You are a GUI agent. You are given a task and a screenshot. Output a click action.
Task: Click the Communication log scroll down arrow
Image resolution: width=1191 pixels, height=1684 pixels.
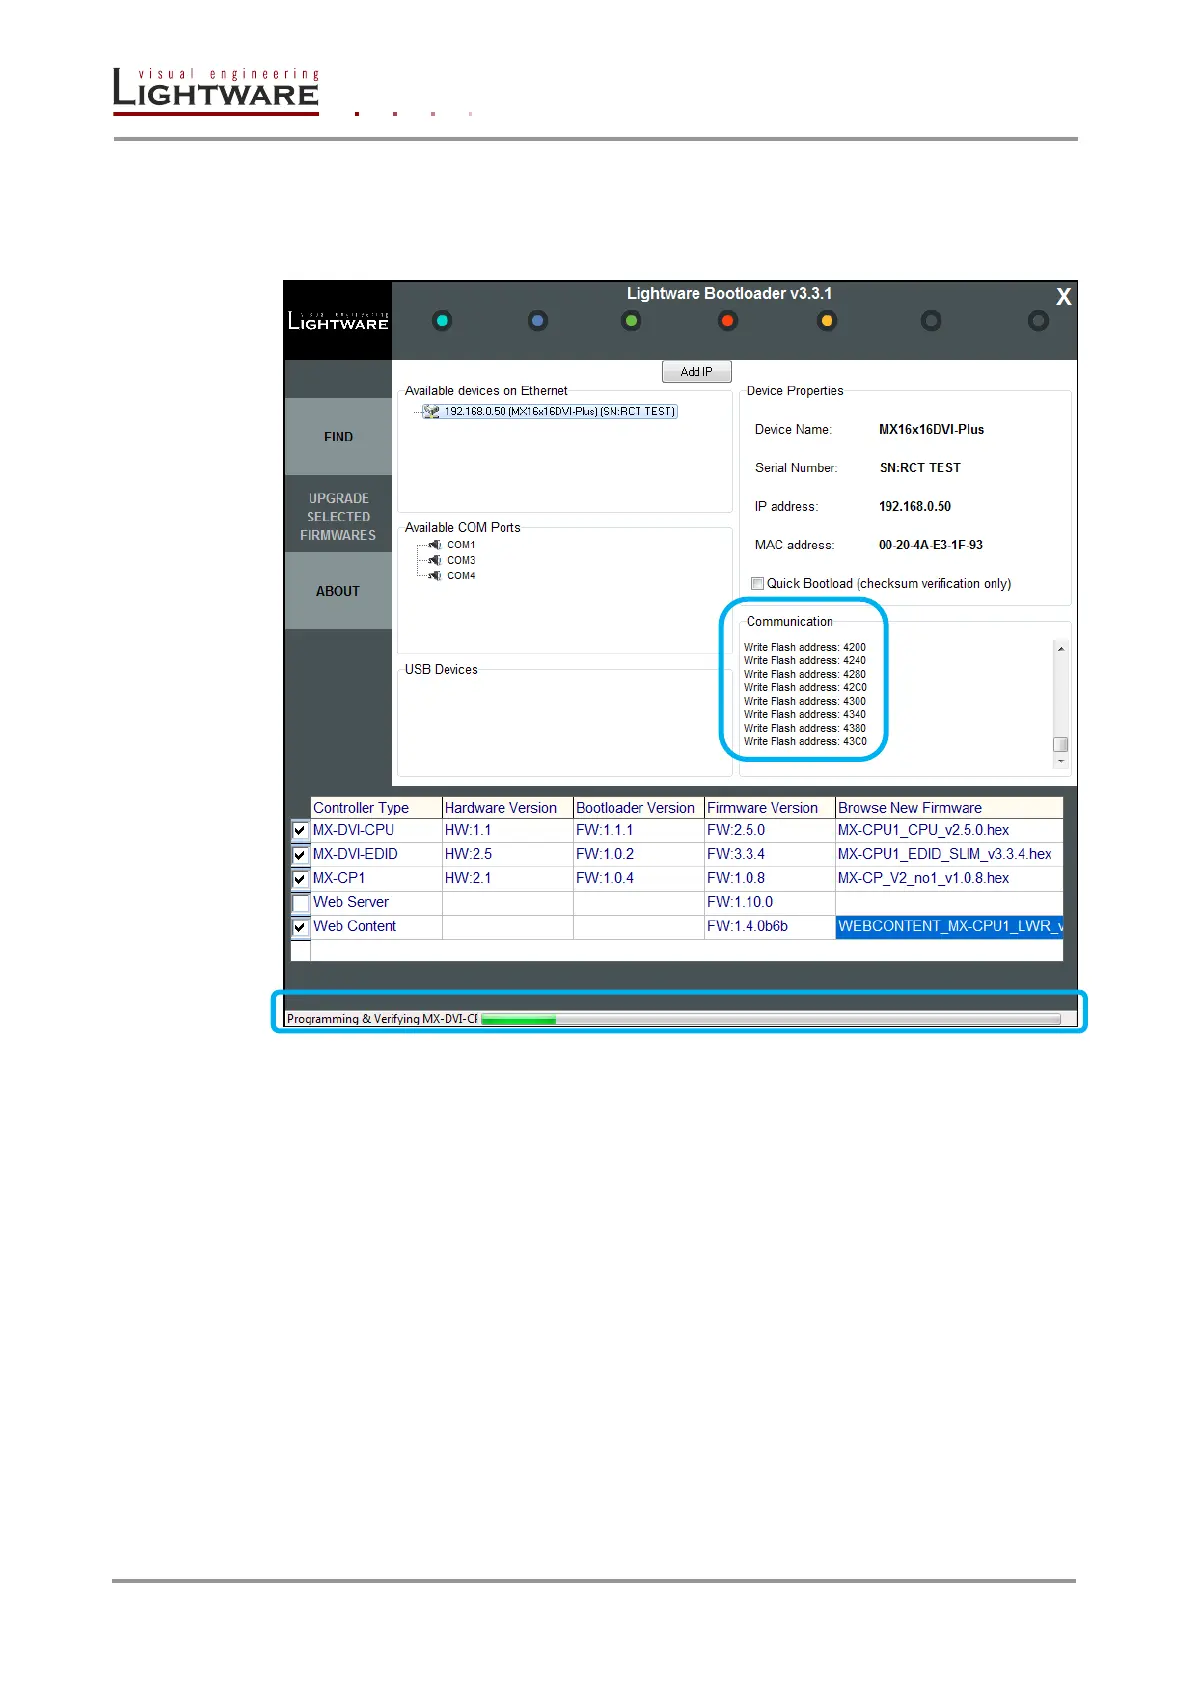pyautogui.click(x=1061, y=761)
